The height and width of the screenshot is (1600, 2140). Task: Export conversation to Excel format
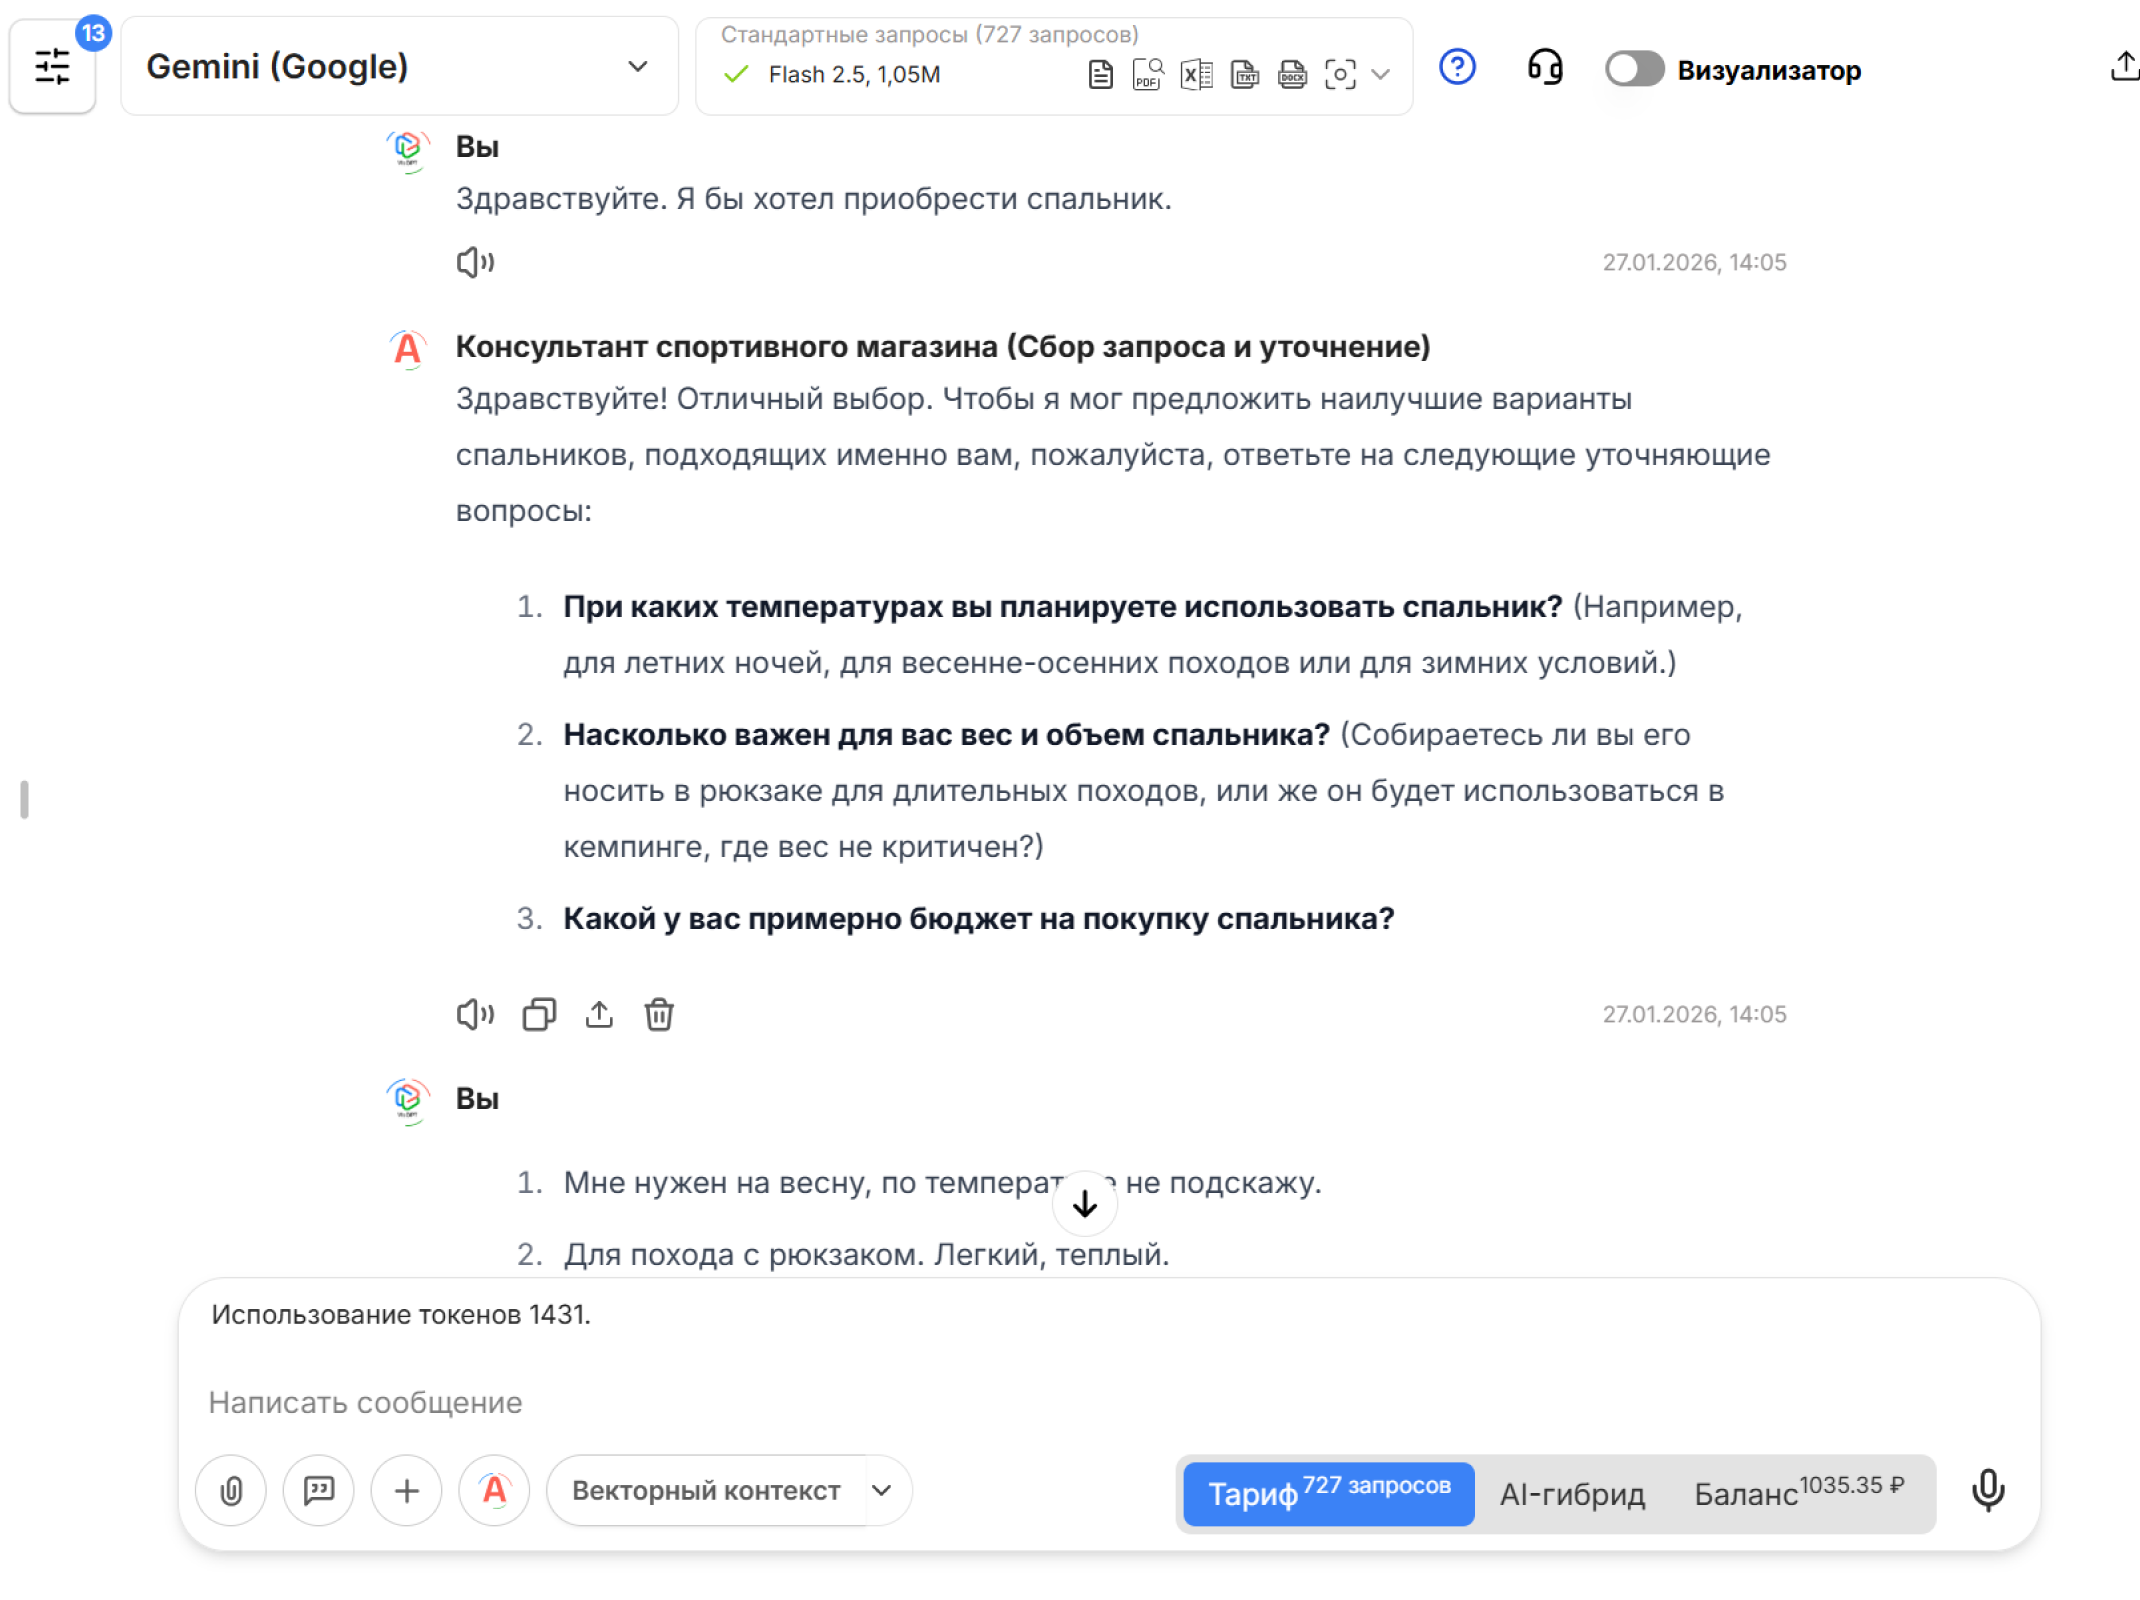coord(1196,74)
